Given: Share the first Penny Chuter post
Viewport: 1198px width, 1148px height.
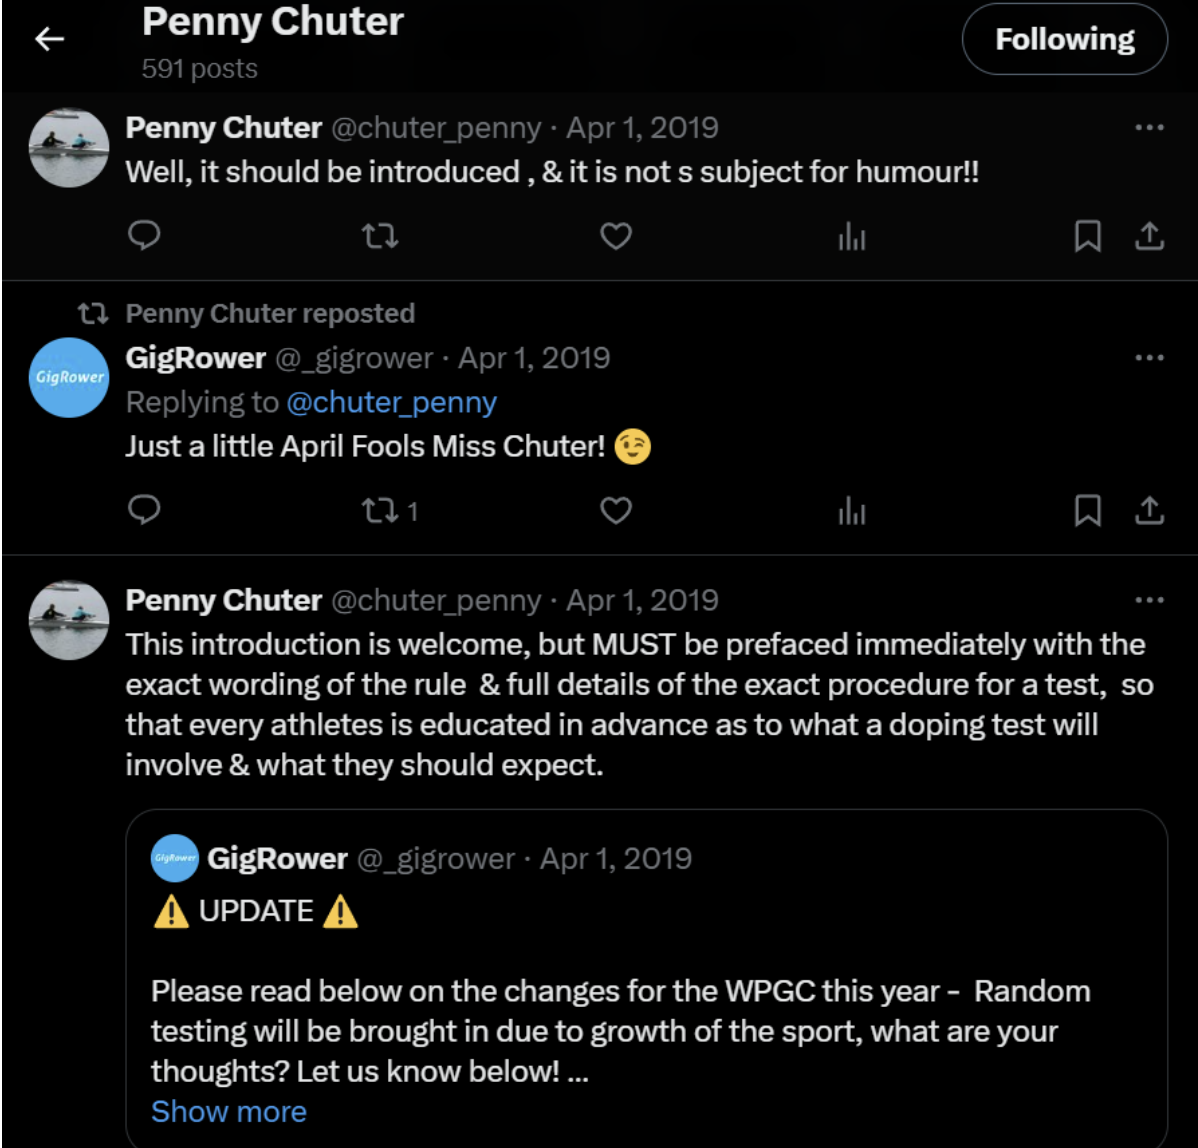Looking at the screenshot, I should pyautogui.click(x=1149, y=235).
